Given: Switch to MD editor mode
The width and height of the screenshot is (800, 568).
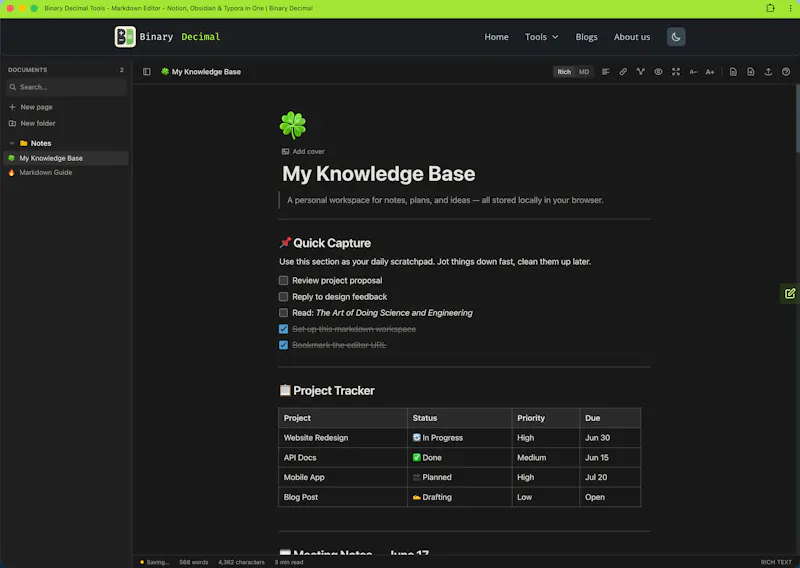Looking at the screenshot, I should (x=584, y=72).
